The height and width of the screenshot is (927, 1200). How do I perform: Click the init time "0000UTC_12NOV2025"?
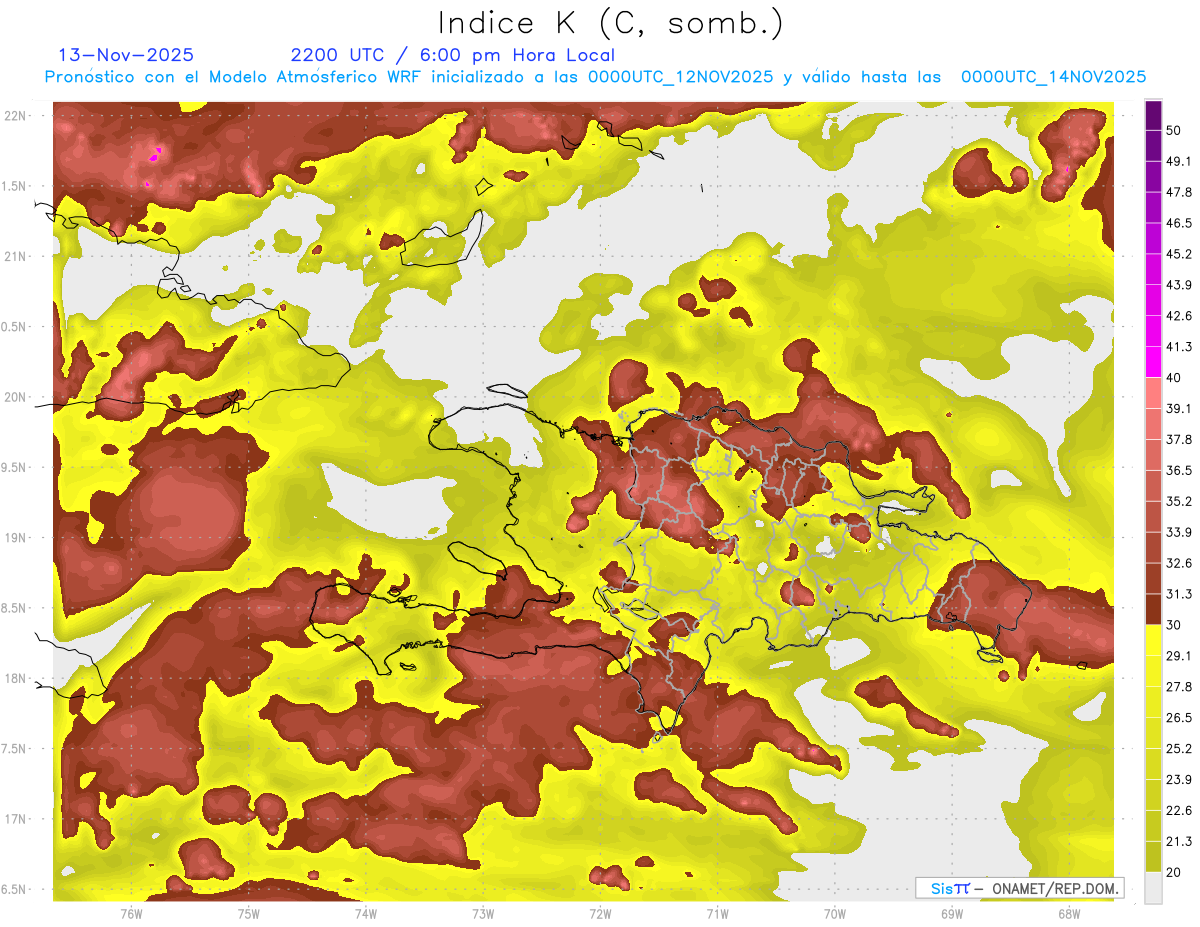coord(680,77)
